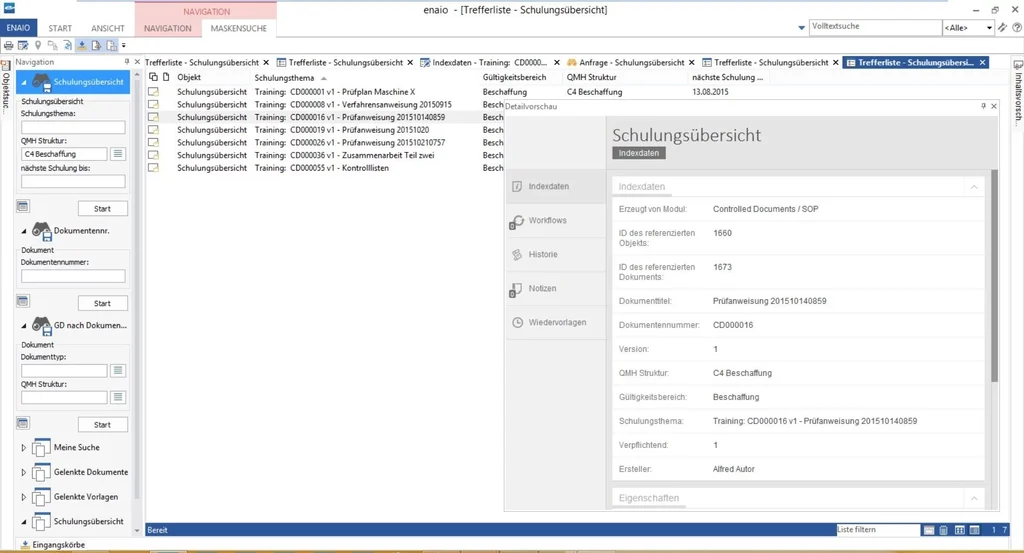Click Start under the Schulungsübersicht search form
Viewport: 1024px width, 553px height.
(103, 209)
